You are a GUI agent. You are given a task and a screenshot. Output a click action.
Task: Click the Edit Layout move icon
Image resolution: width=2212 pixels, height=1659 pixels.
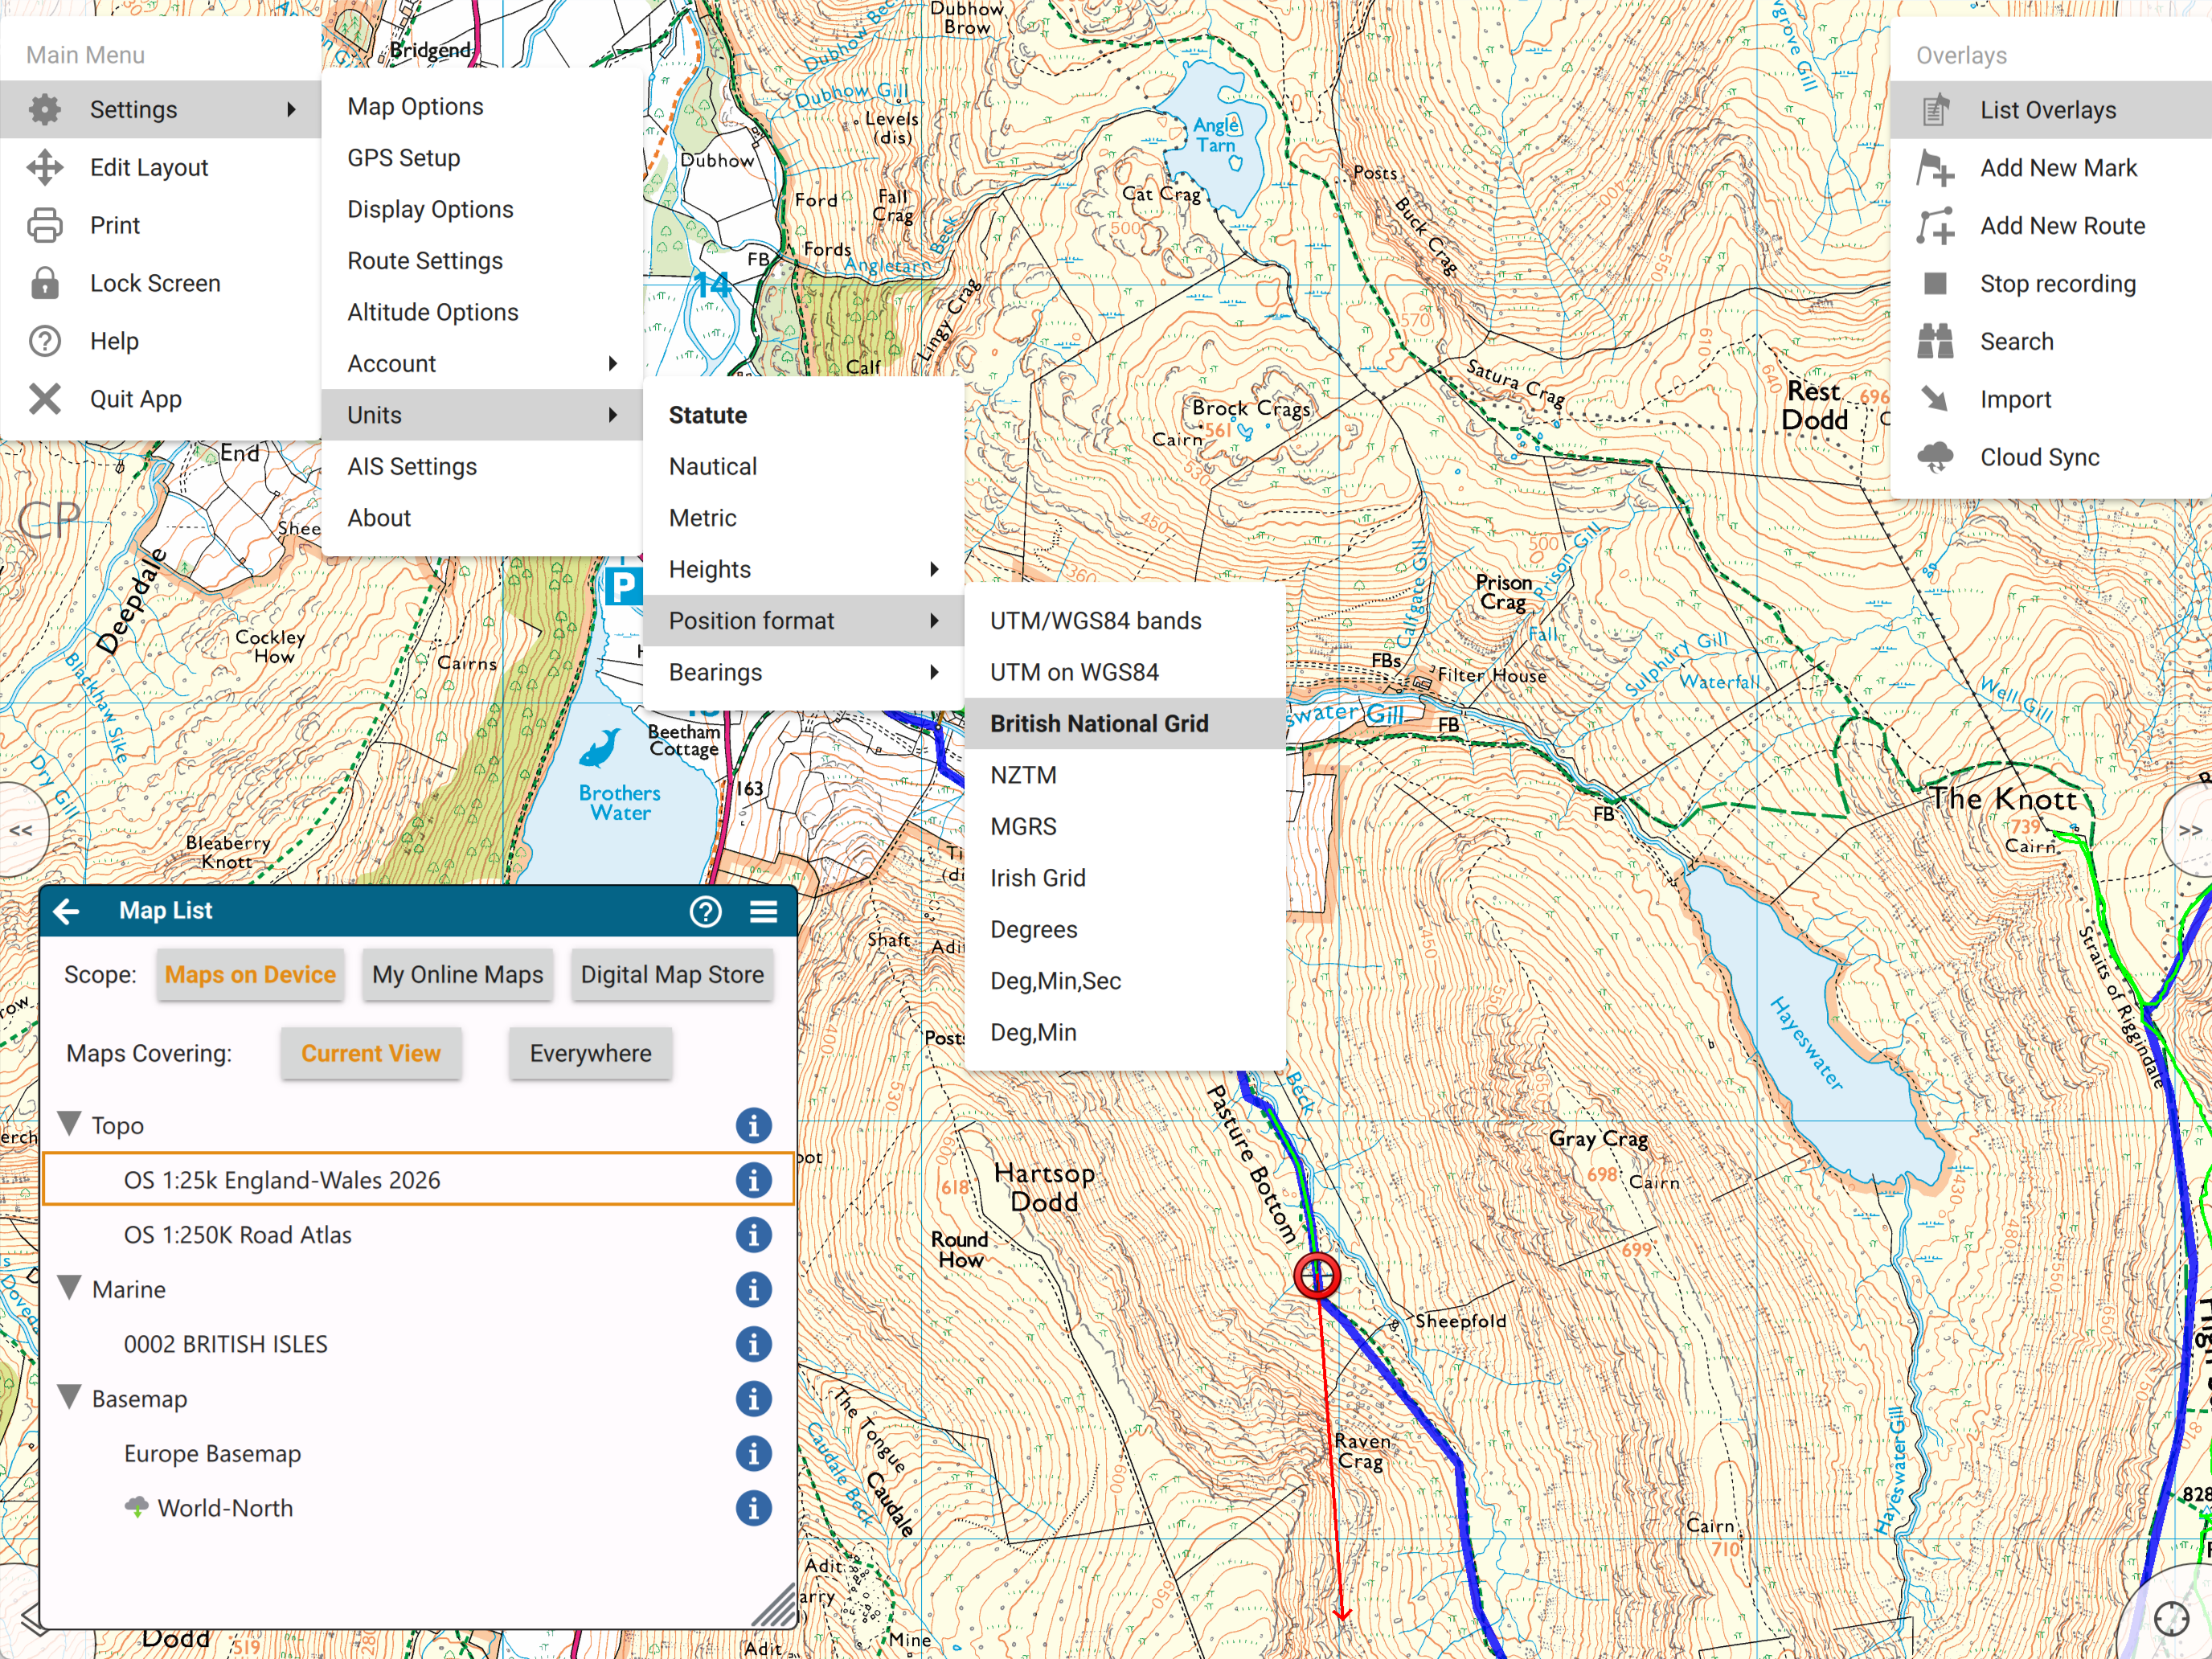pyautogui.click(x=45, y=168)
